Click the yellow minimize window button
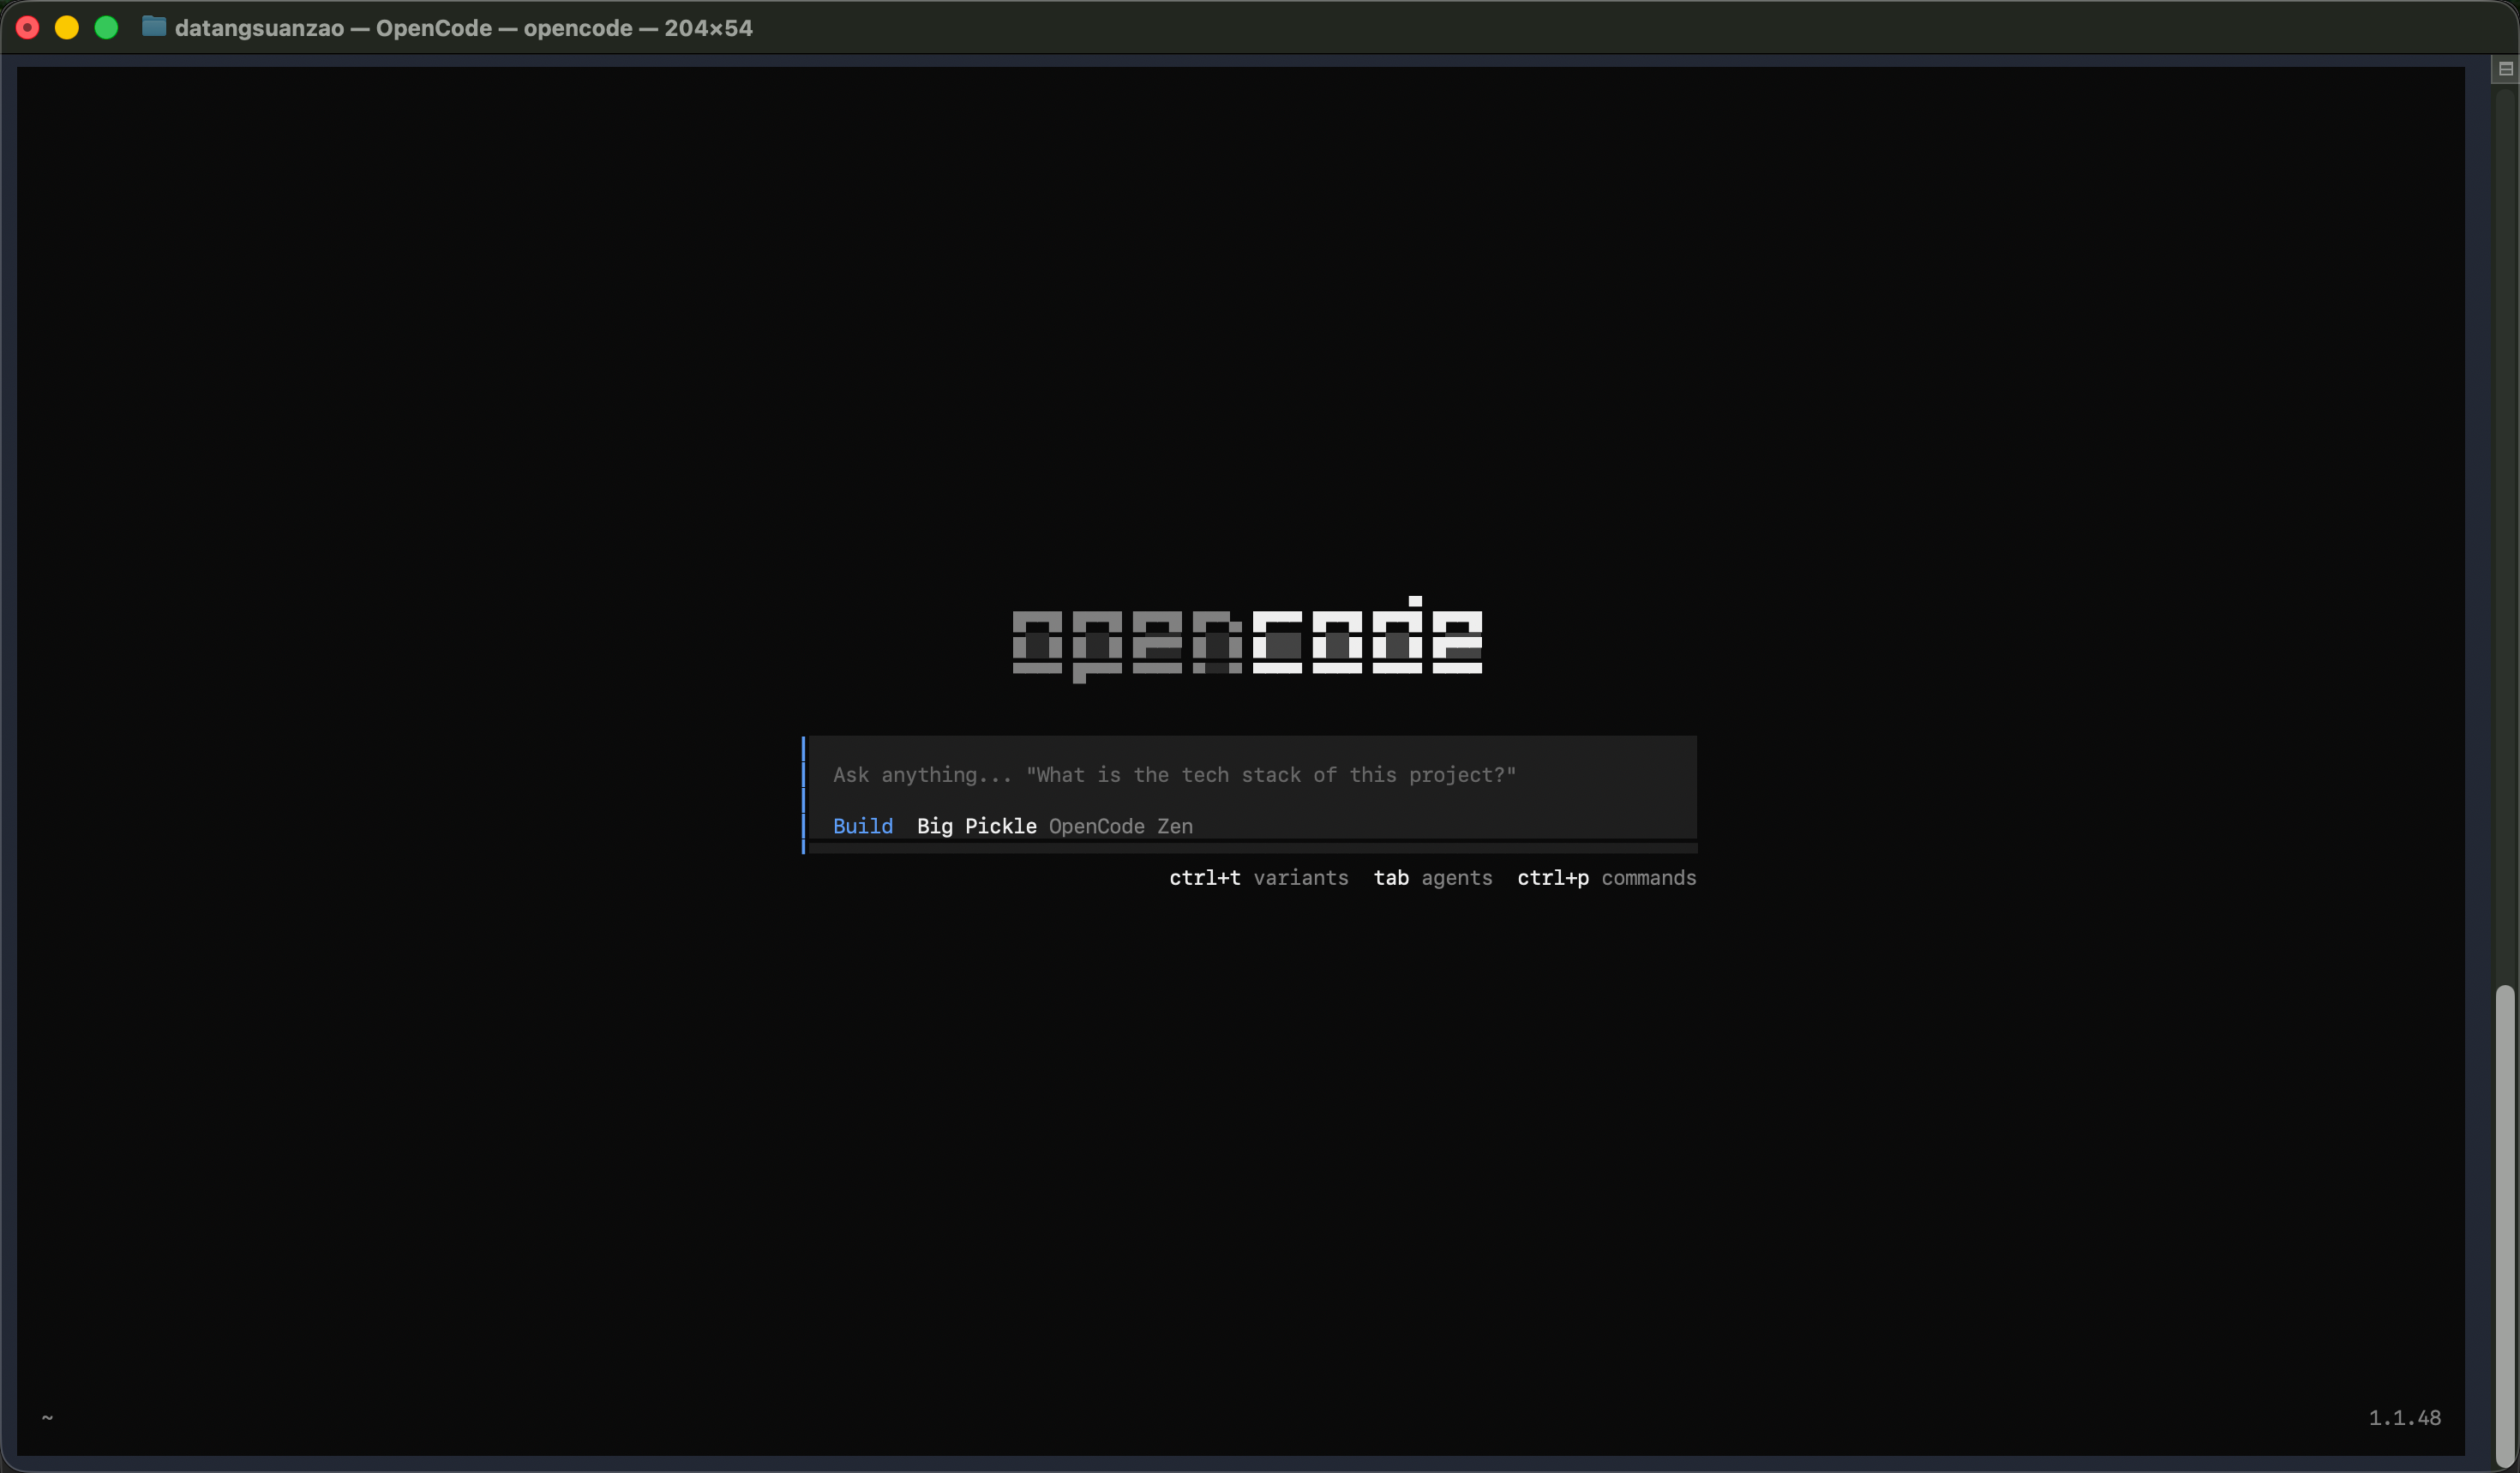The image size is (2520, 1473). pyautogui.click(x=67, y=28)
